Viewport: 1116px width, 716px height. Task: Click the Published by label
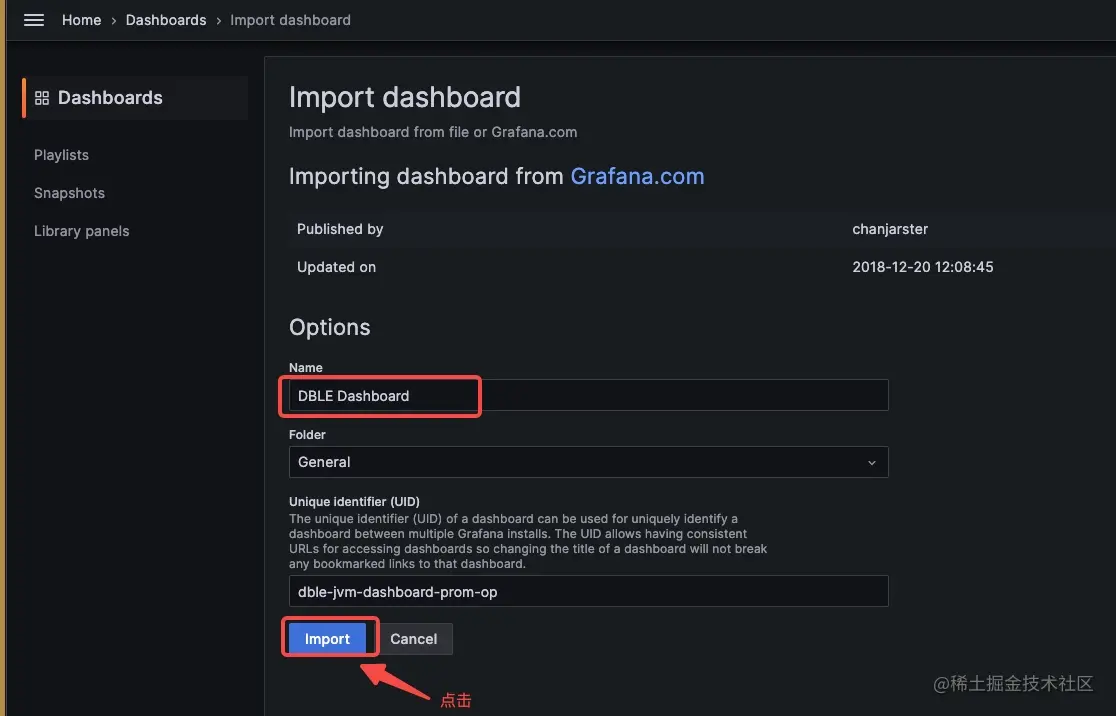click(340, 229)
